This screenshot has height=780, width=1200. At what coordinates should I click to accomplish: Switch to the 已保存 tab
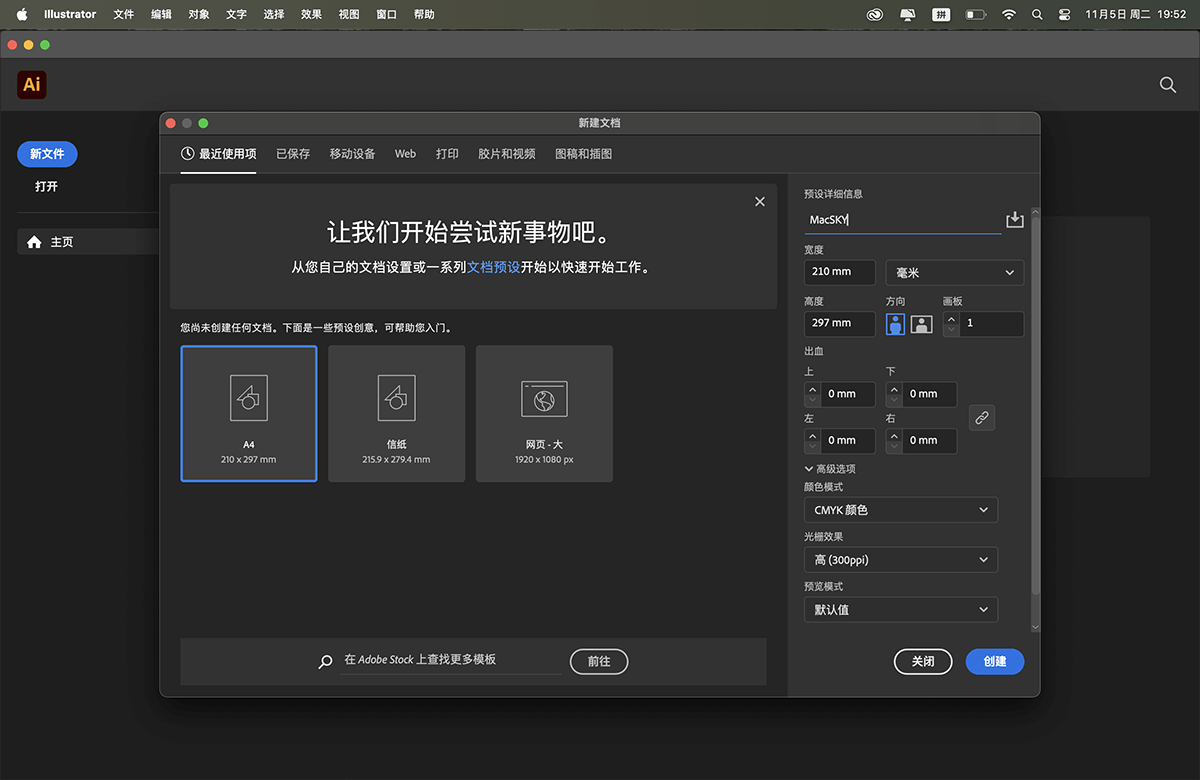[x=293, y=154]
